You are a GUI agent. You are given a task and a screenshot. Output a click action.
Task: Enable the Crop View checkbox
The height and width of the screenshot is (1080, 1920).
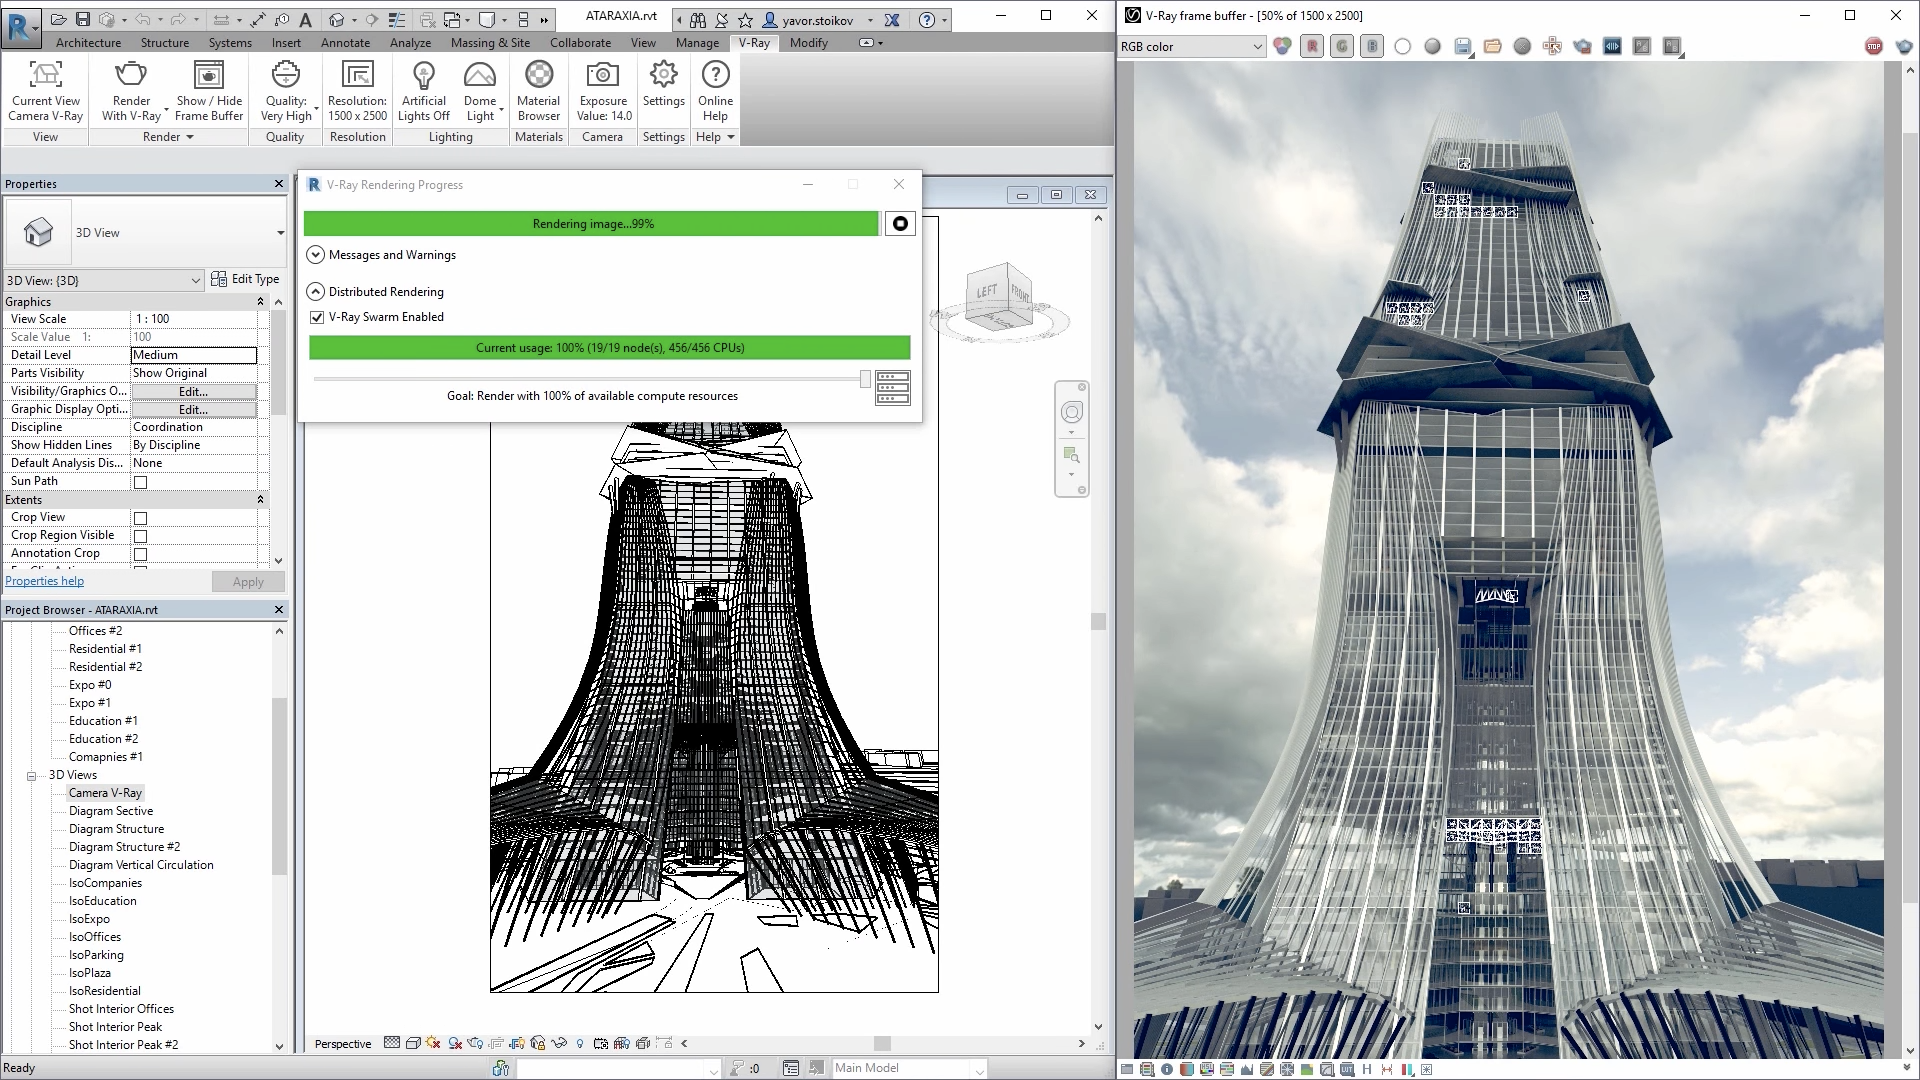[x=141, y=518]
